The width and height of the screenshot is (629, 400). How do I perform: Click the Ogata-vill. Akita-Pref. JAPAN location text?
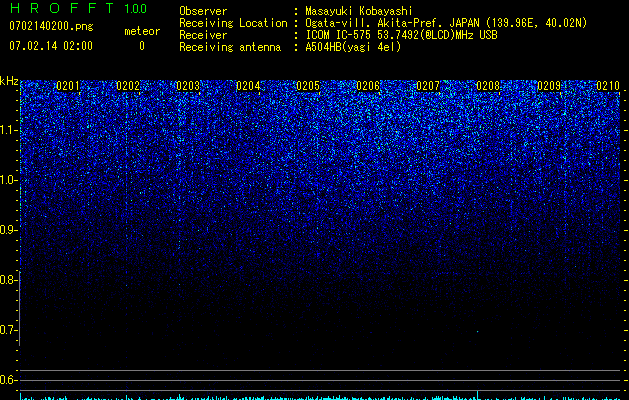[x=446, y=23]
